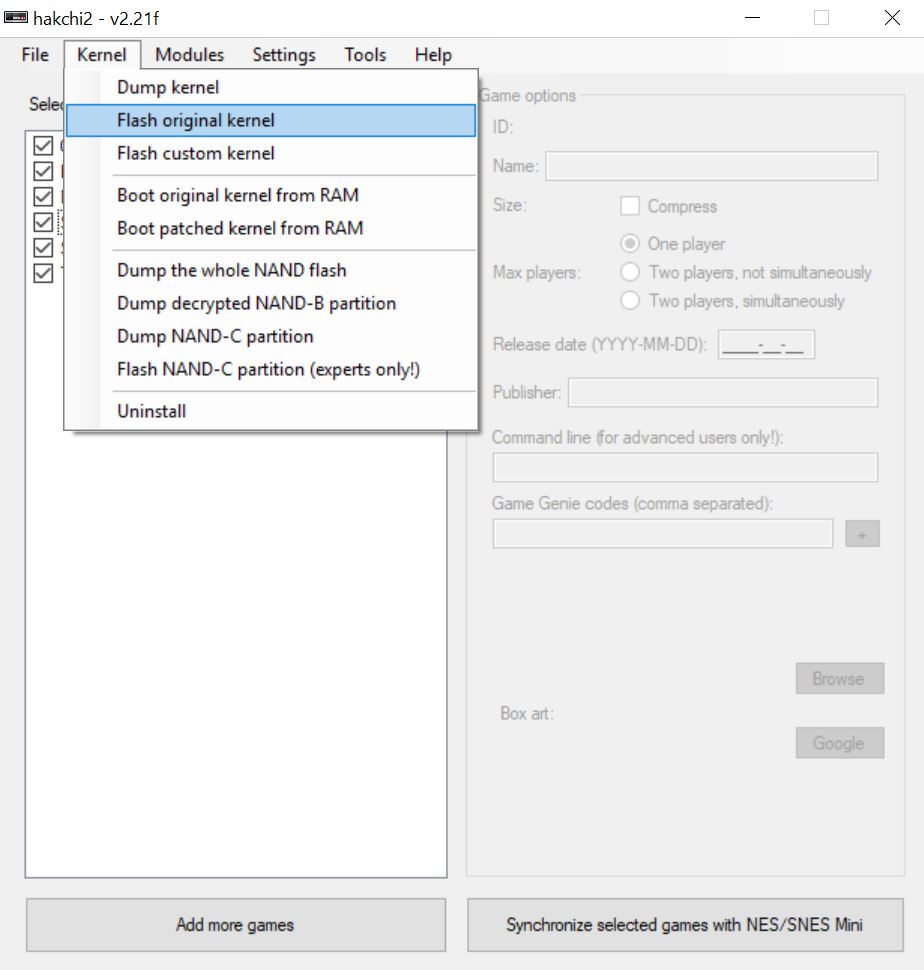Click the Game options group label
Viewport: 924px width, 970px height.
[528, 96]
